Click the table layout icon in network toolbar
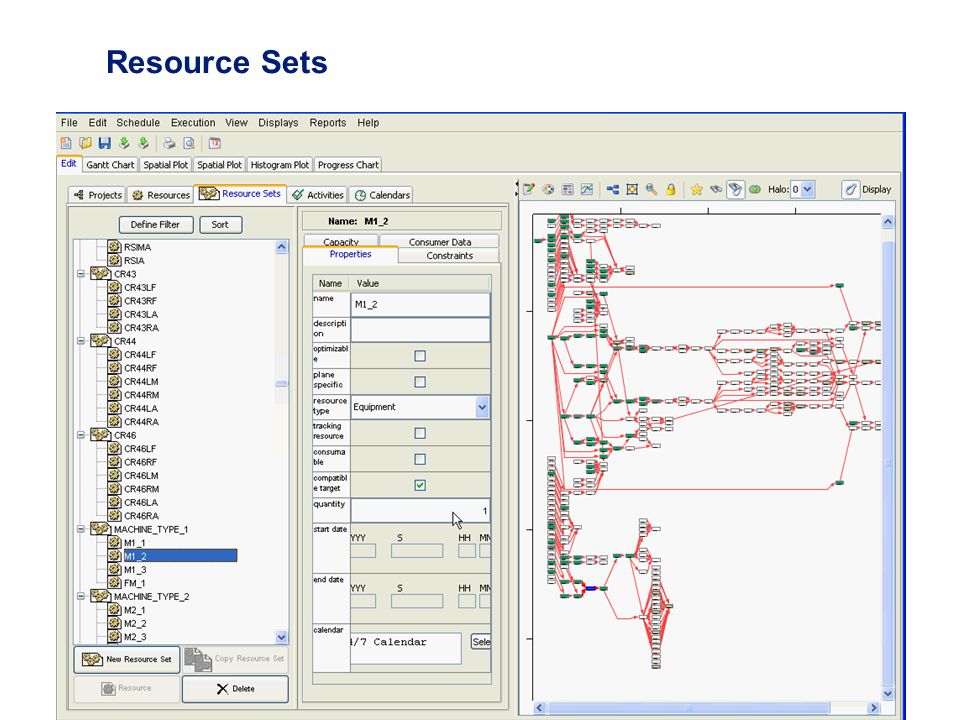 [568, 189]
